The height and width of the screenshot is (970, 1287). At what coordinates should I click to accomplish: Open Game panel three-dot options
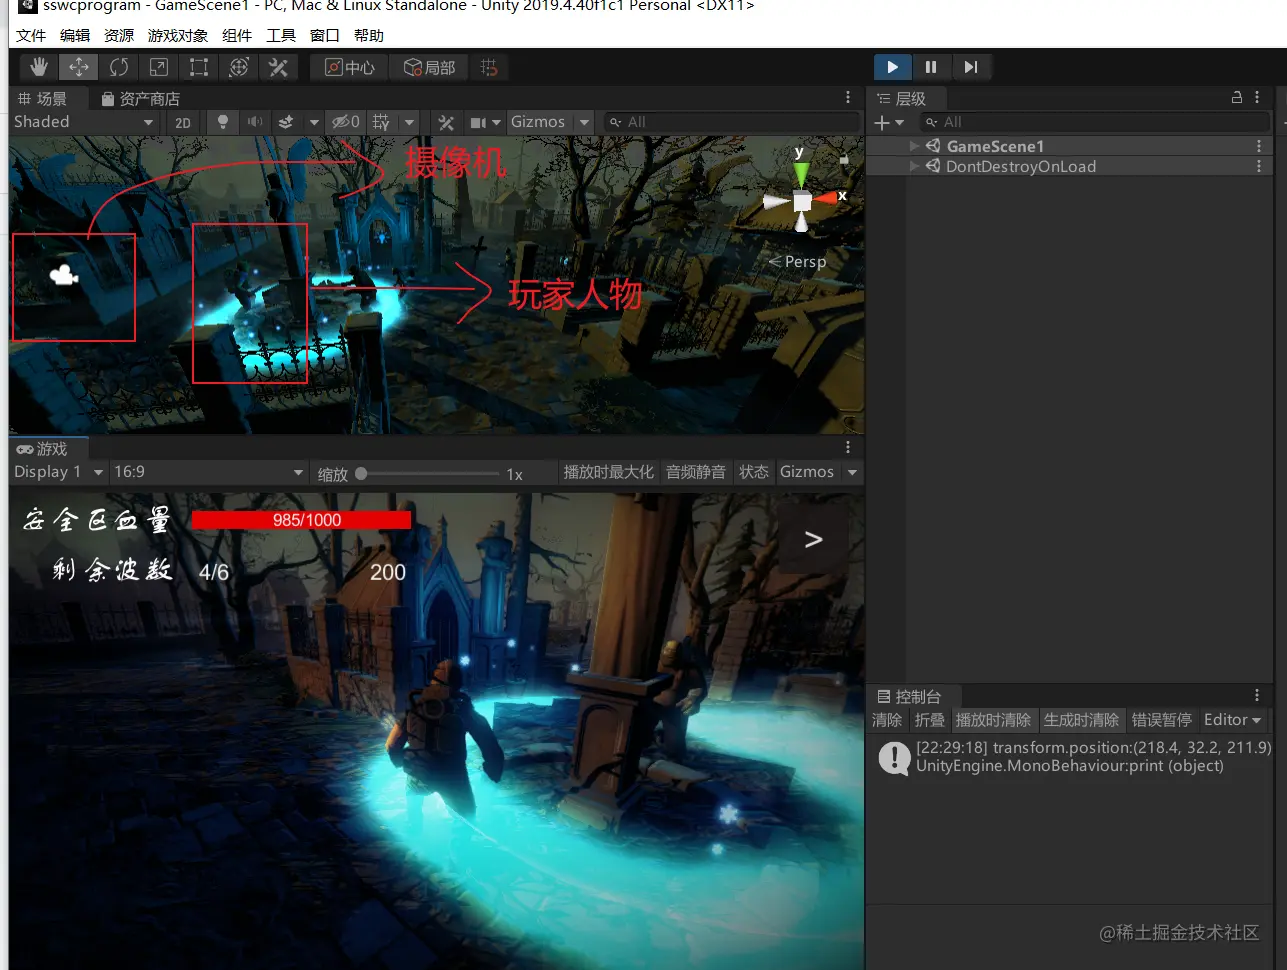(848, 447)
